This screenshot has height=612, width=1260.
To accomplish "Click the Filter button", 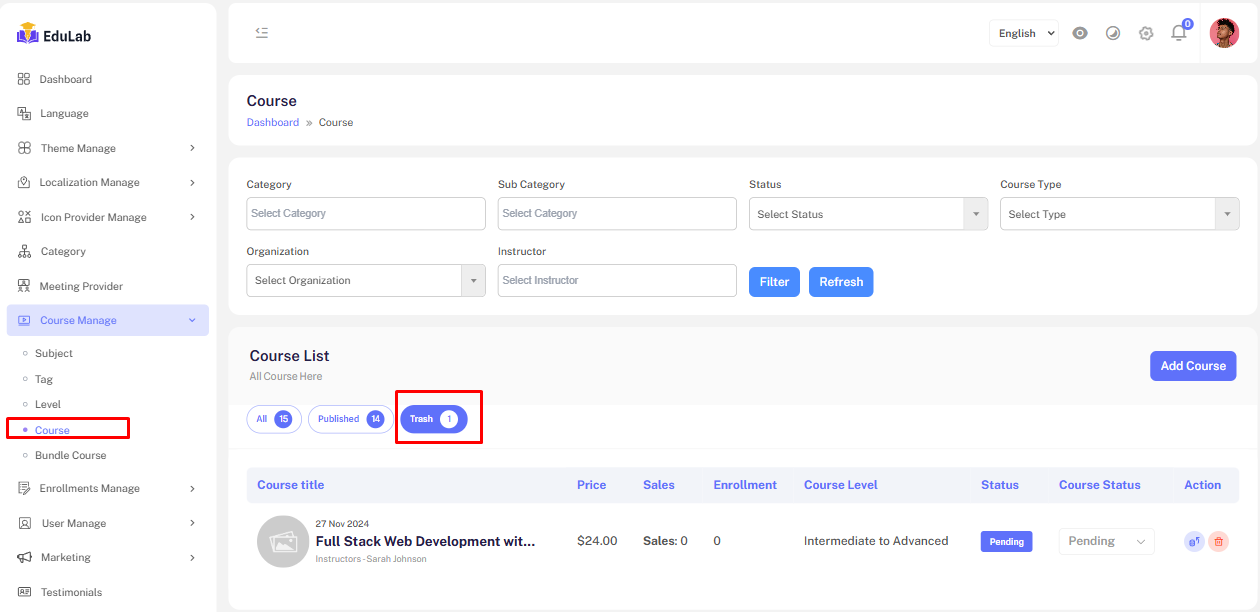I will [774, 282].
